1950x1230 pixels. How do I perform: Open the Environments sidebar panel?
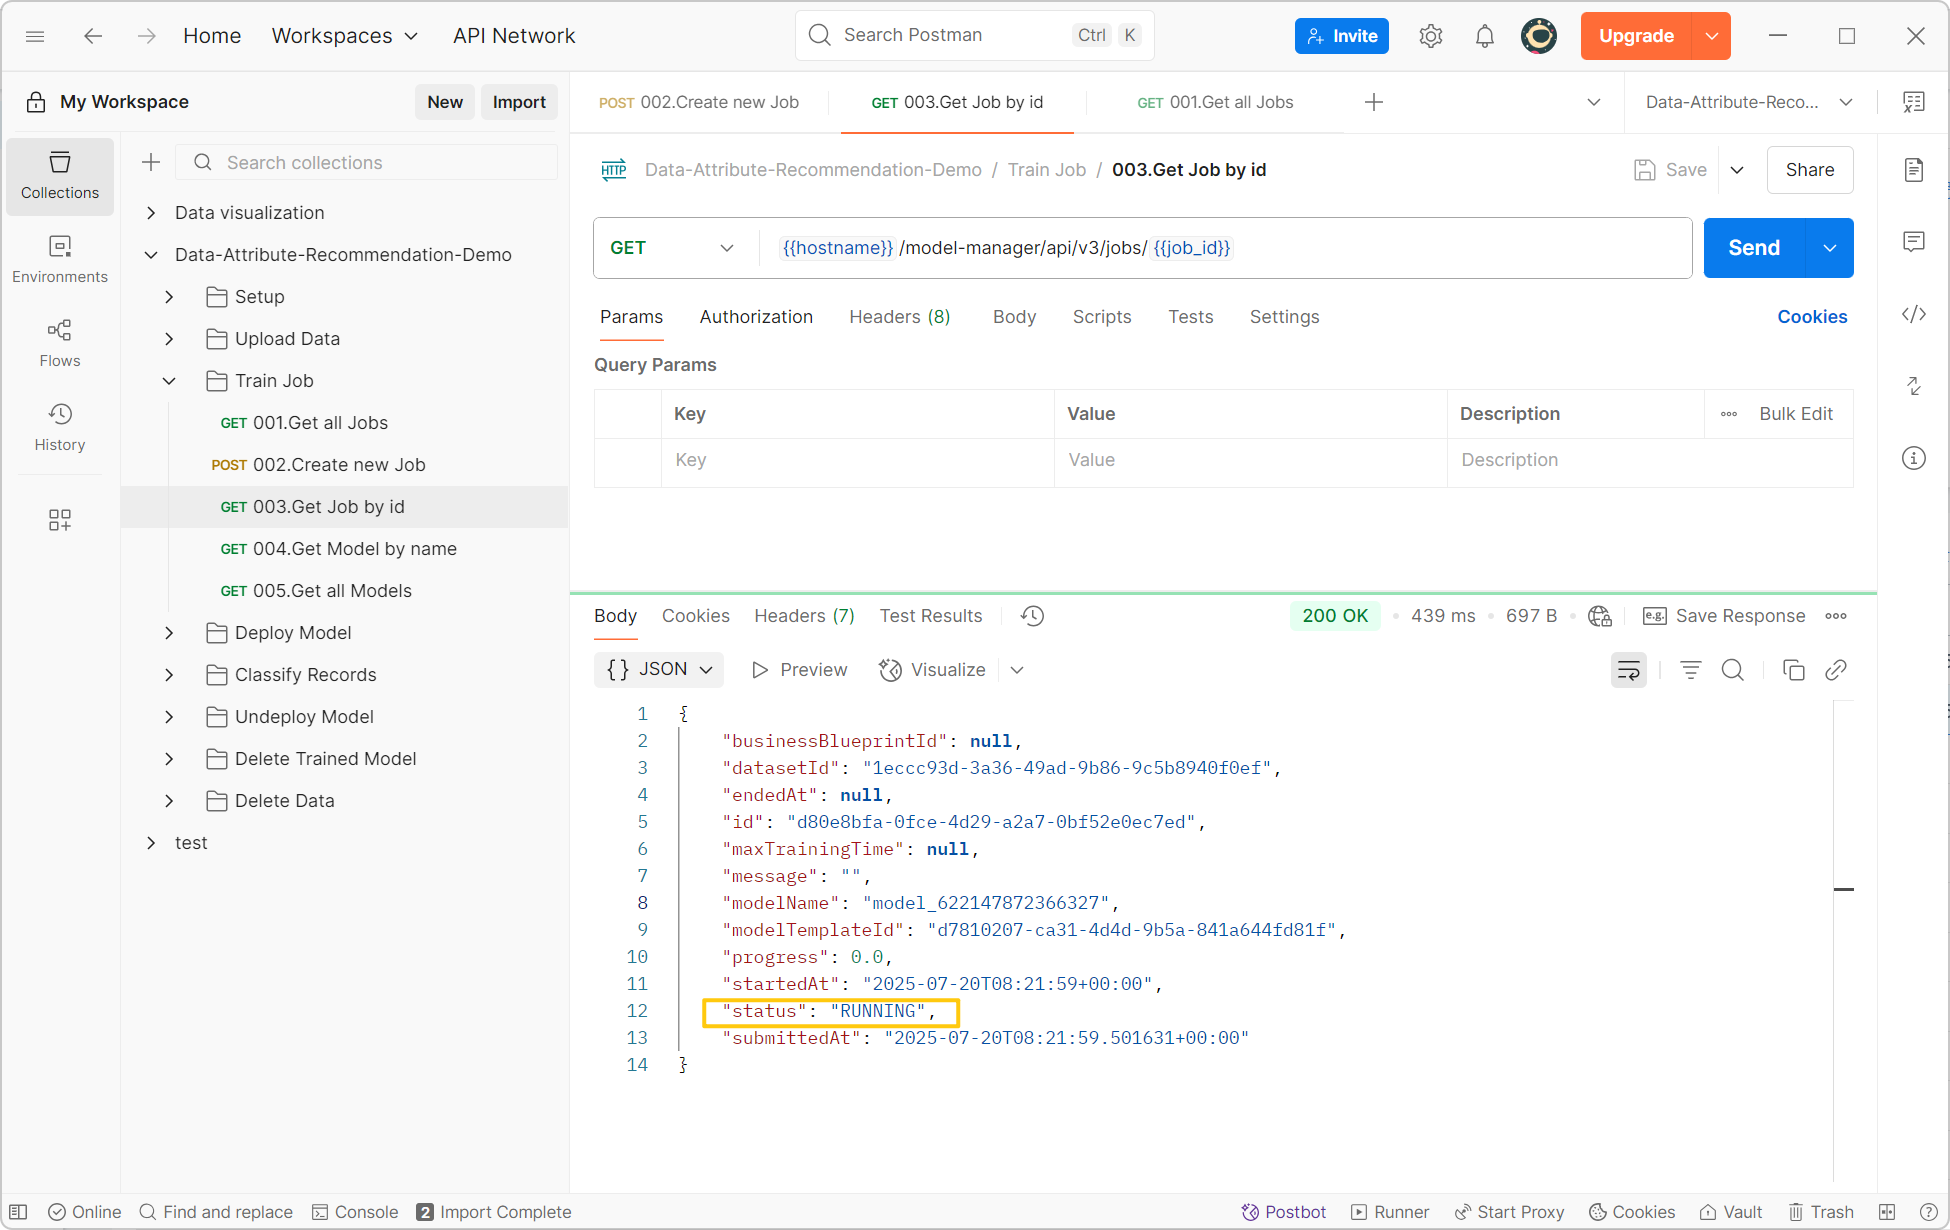[60, 260]
